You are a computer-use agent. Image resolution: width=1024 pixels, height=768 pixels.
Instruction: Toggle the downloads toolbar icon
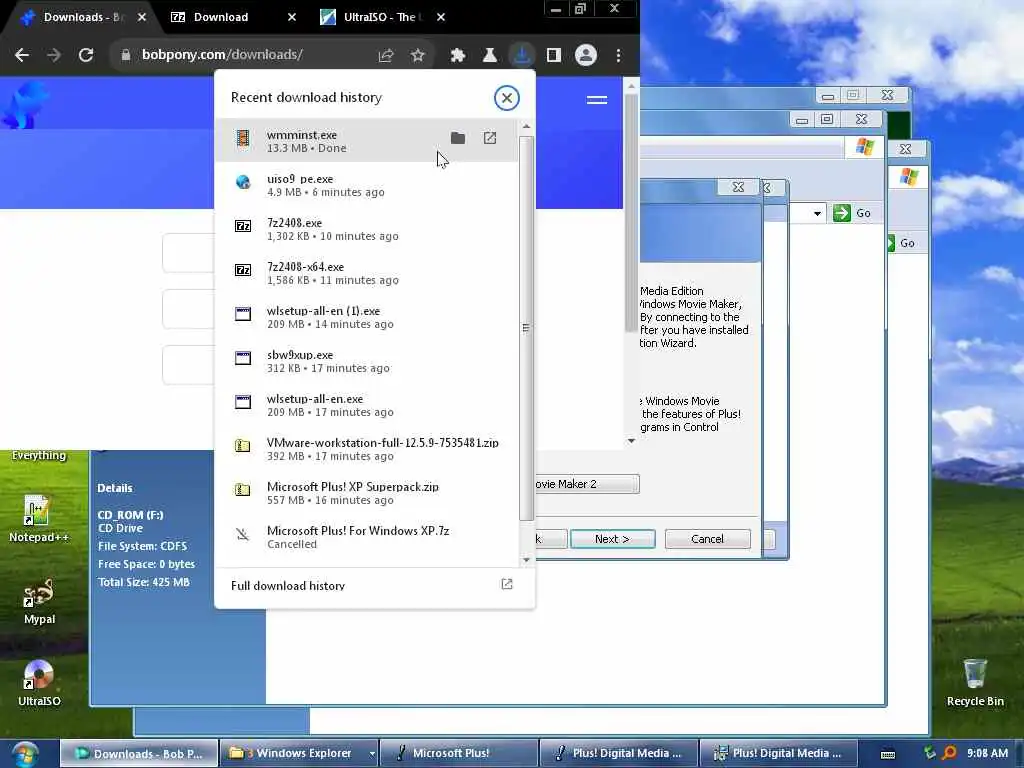[522, 56]
